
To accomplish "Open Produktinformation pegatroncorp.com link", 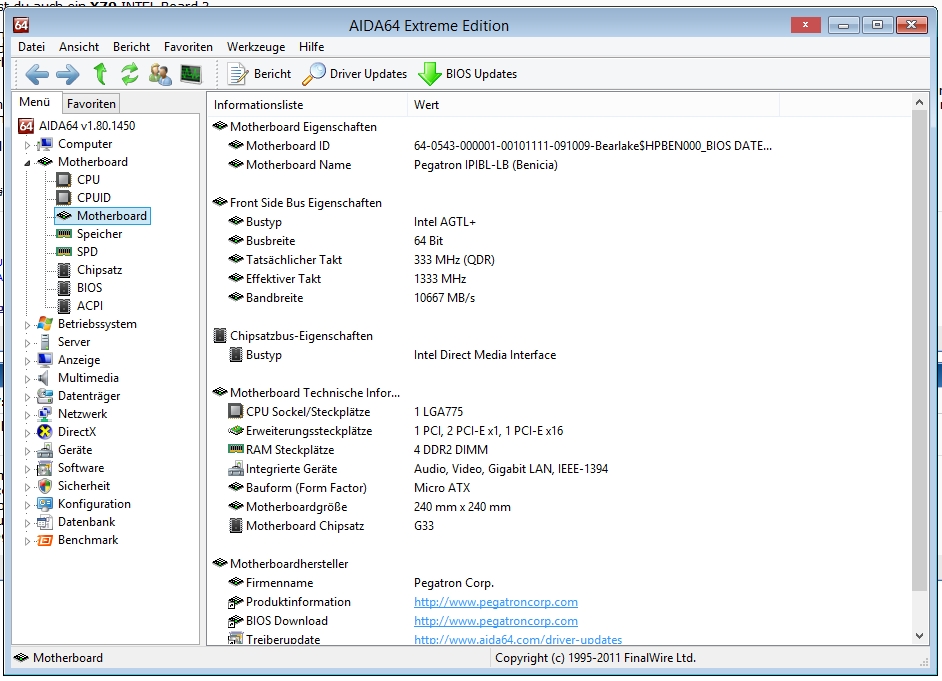I will 496,602.
